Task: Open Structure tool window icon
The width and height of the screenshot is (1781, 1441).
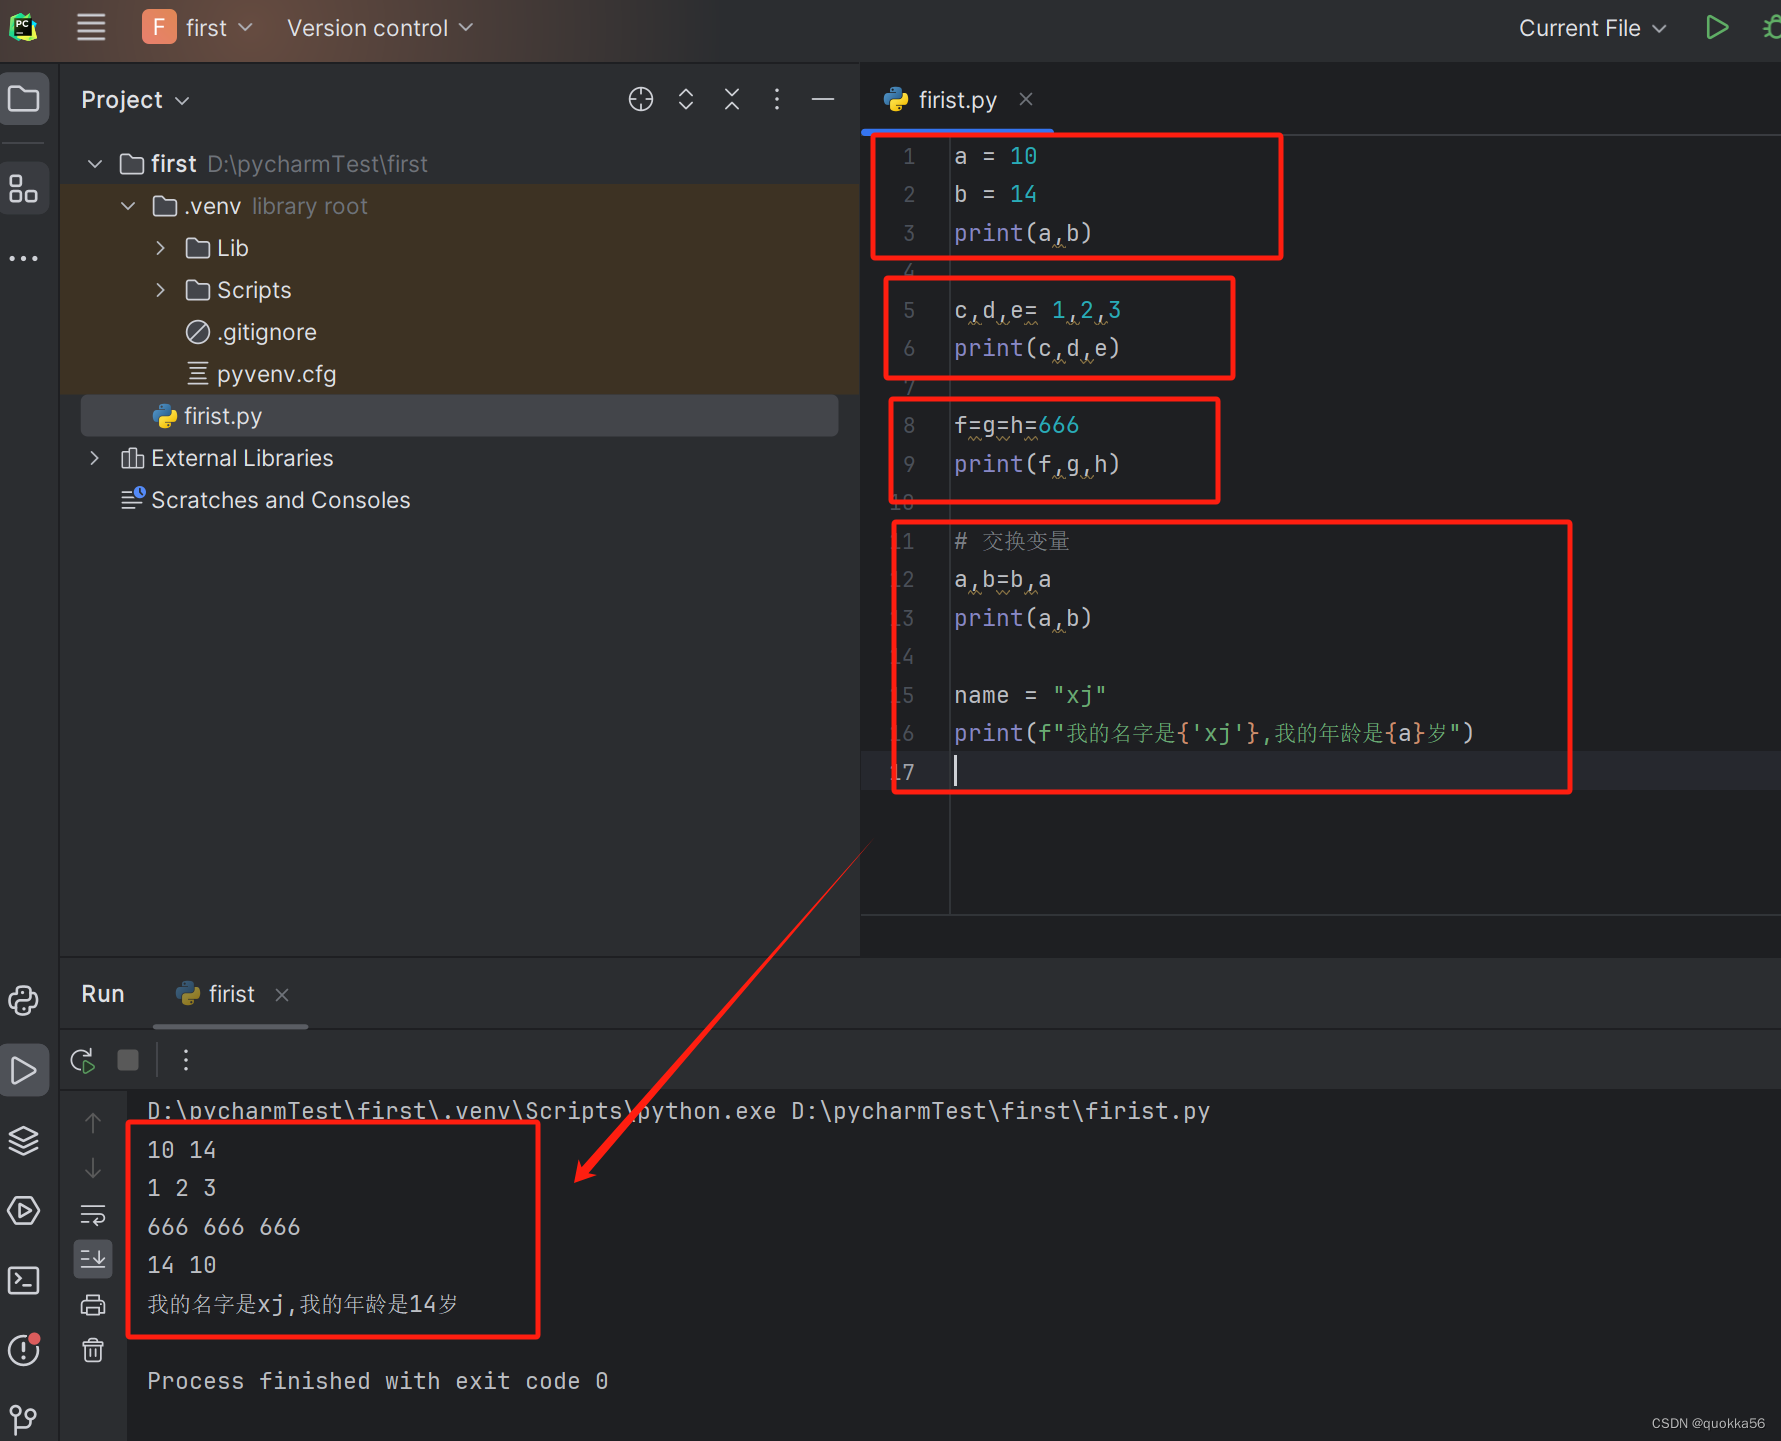Action: pyautogui.click(x=24, y=188)
